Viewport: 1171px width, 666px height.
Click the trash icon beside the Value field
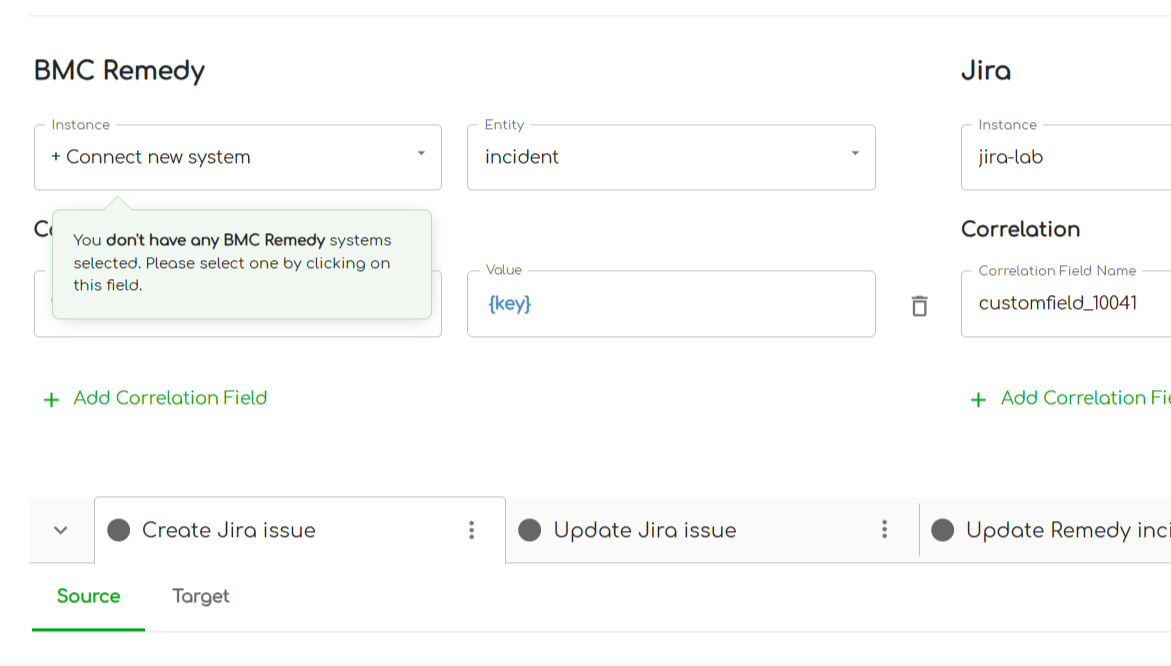point(919,306)
